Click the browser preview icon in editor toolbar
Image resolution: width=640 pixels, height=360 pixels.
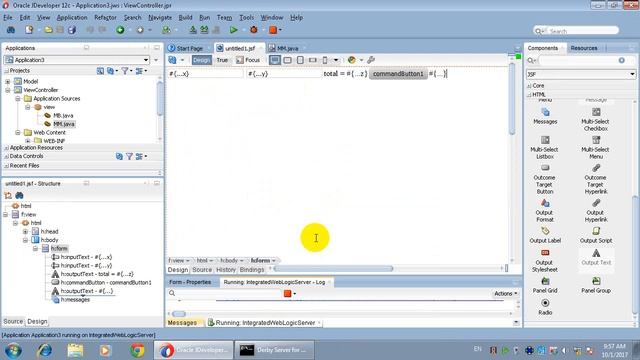[351, 60]
